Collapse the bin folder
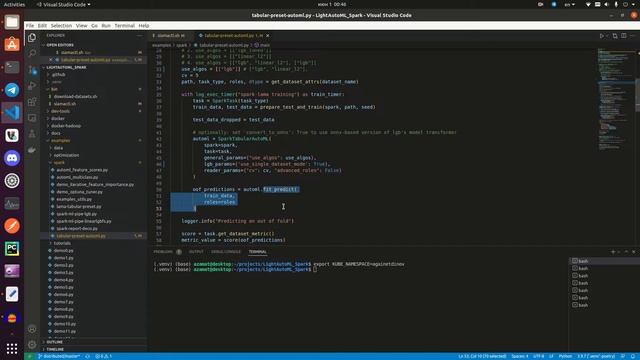The width and height of the screenshot is (640, 360). click(54, 89)
